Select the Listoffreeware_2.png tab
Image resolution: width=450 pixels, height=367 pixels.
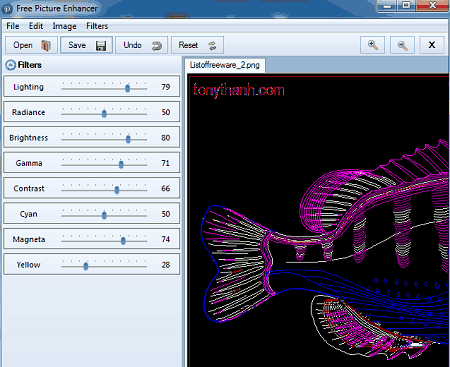(225, 65)
